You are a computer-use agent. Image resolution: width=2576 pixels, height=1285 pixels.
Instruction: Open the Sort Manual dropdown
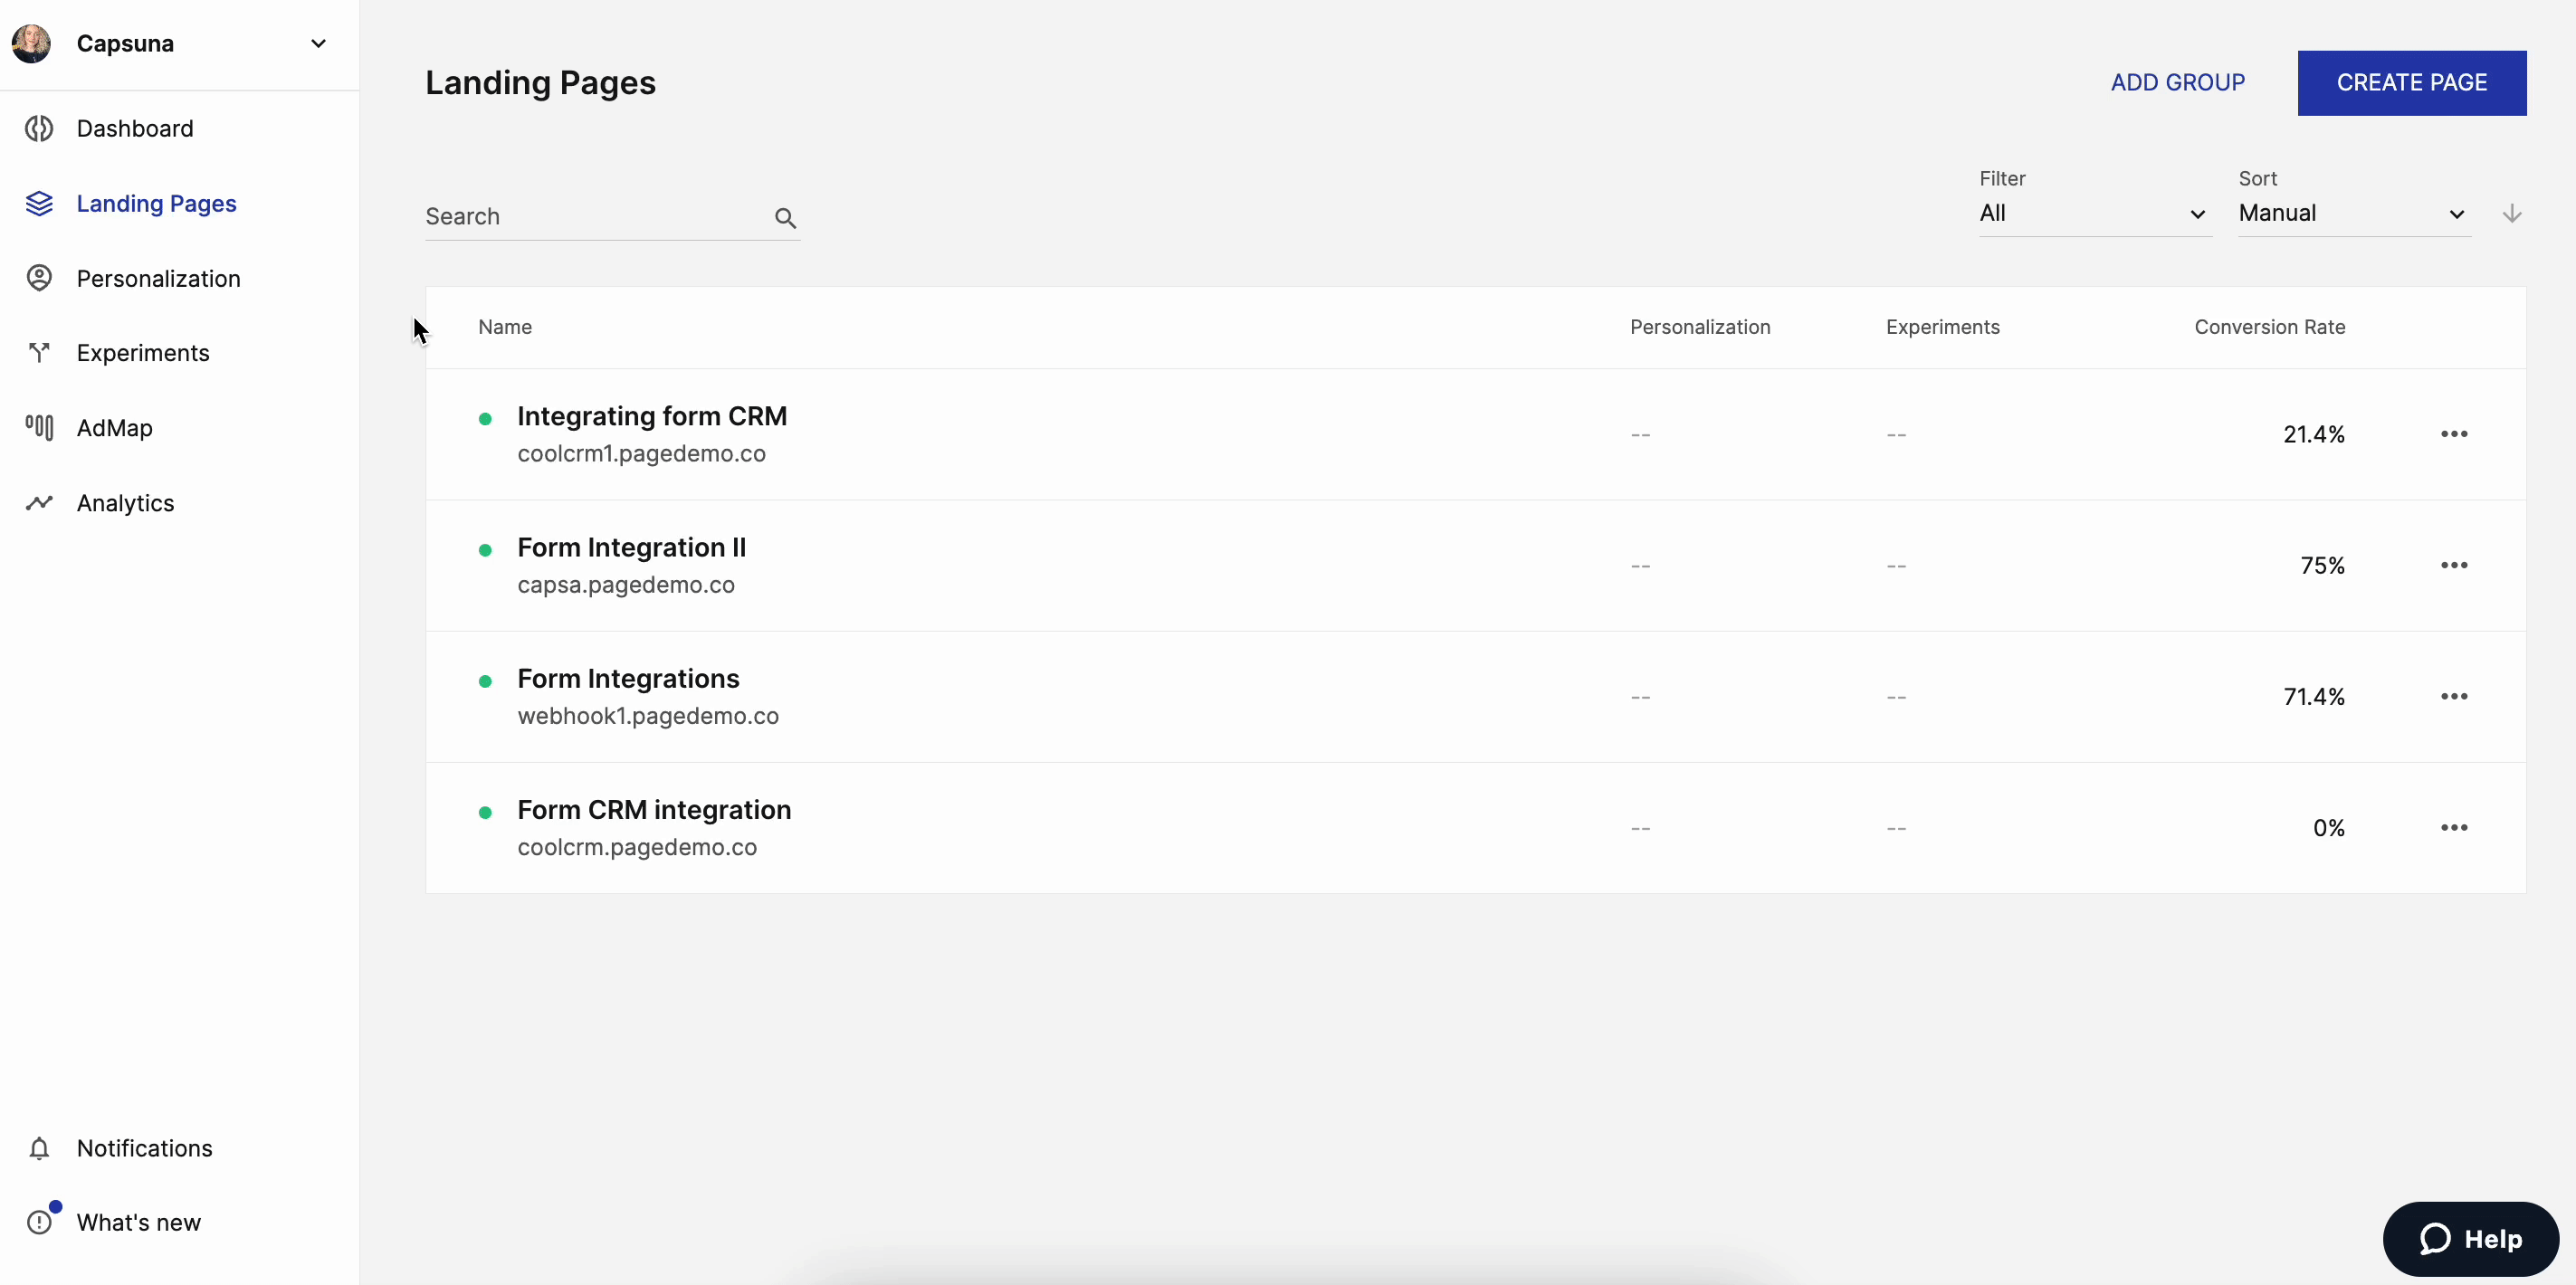2353,213
